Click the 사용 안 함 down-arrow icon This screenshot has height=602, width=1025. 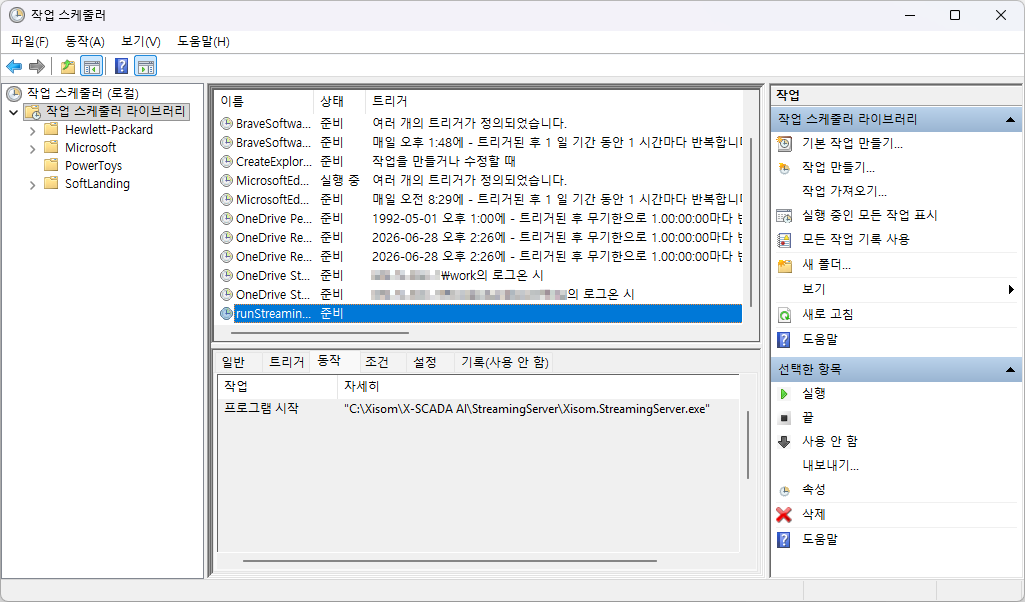point(784,442)
